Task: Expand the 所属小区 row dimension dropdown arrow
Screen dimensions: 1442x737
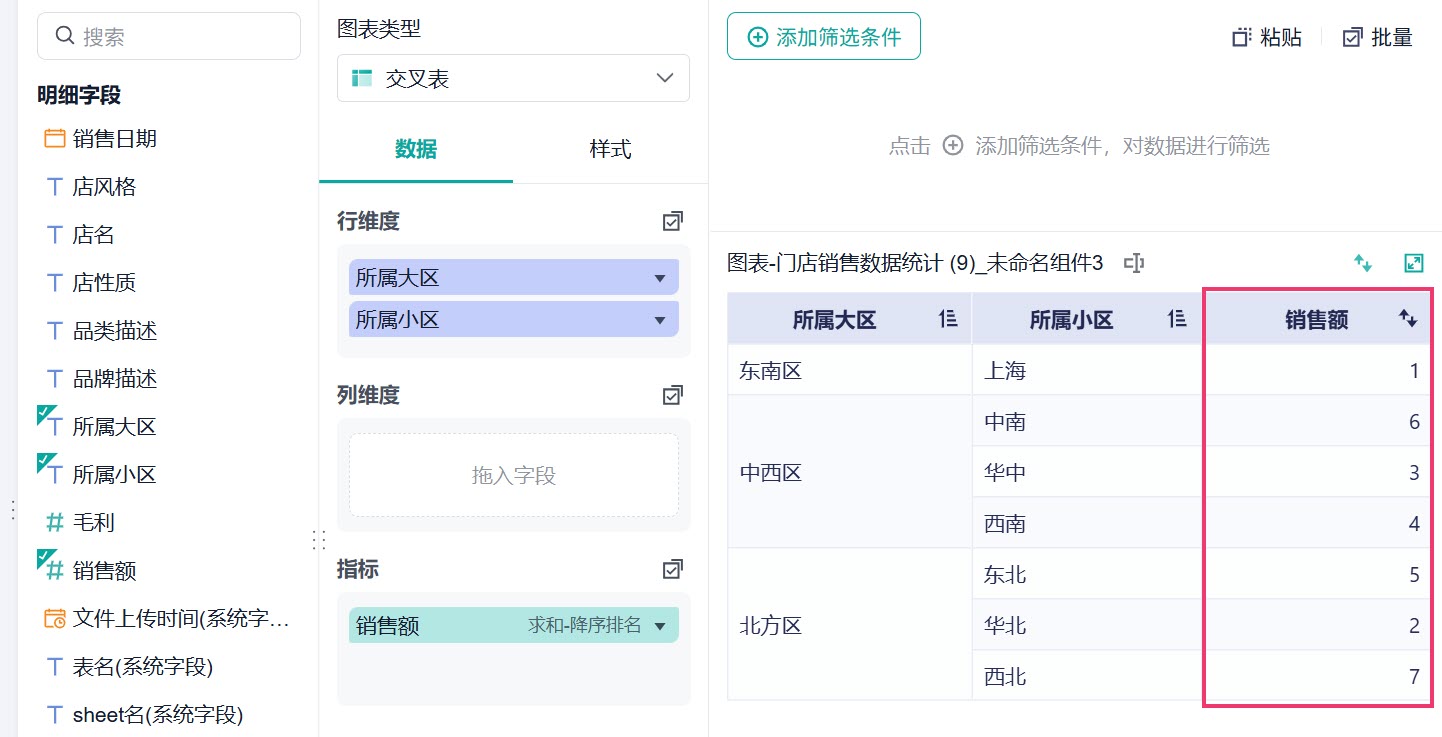Action: [x=659, y=320]
